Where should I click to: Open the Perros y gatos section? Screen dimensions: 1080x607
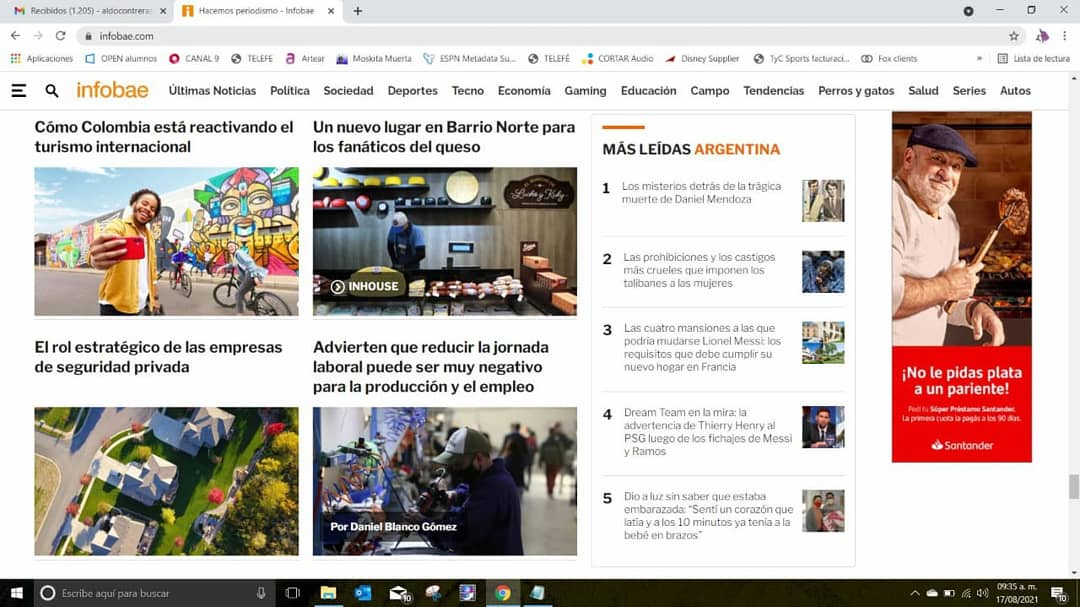(x=856, y=90)
